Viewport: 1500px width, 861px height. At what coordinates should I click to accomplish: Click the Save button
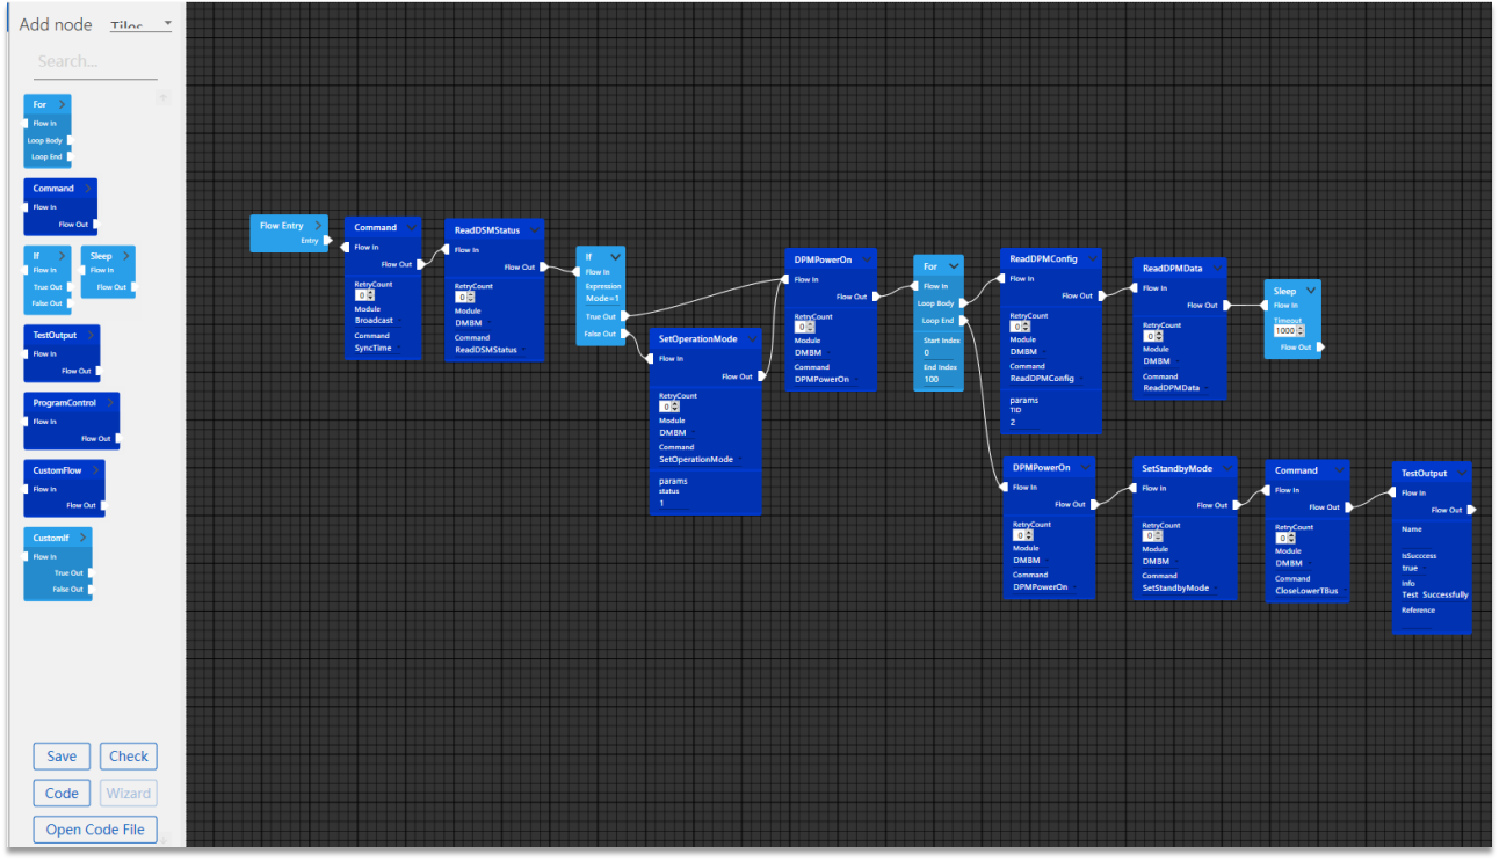coord(62,756)
